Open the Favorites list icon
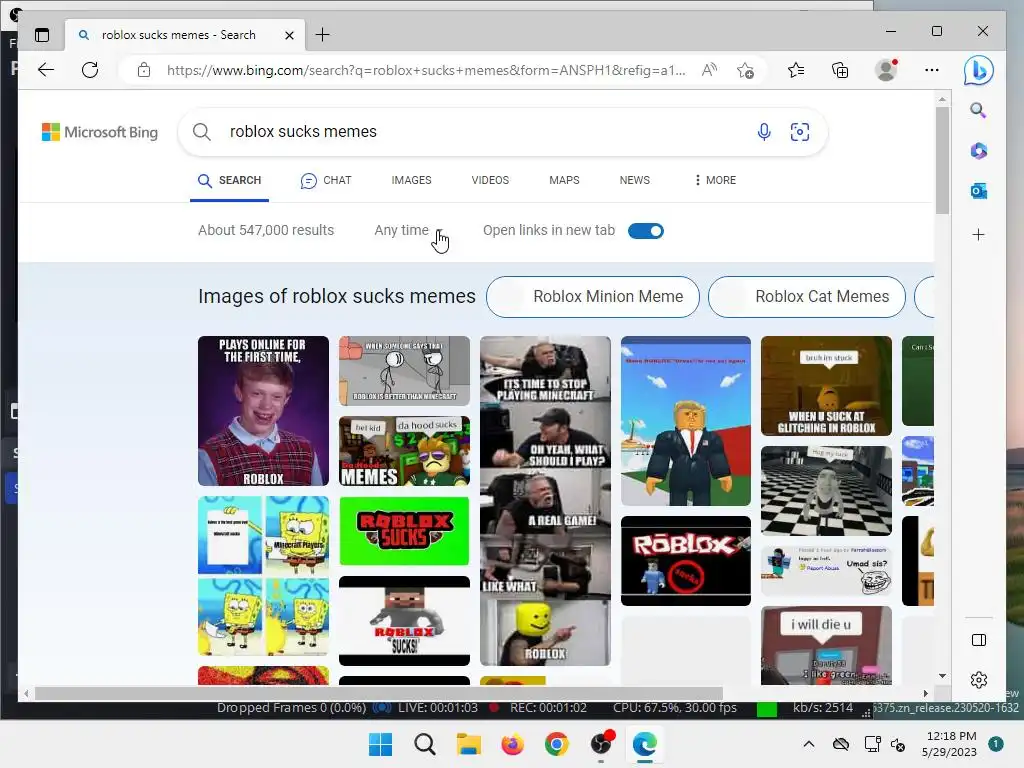The width and height of the screenshot is (1024, 768). (796, 70)
